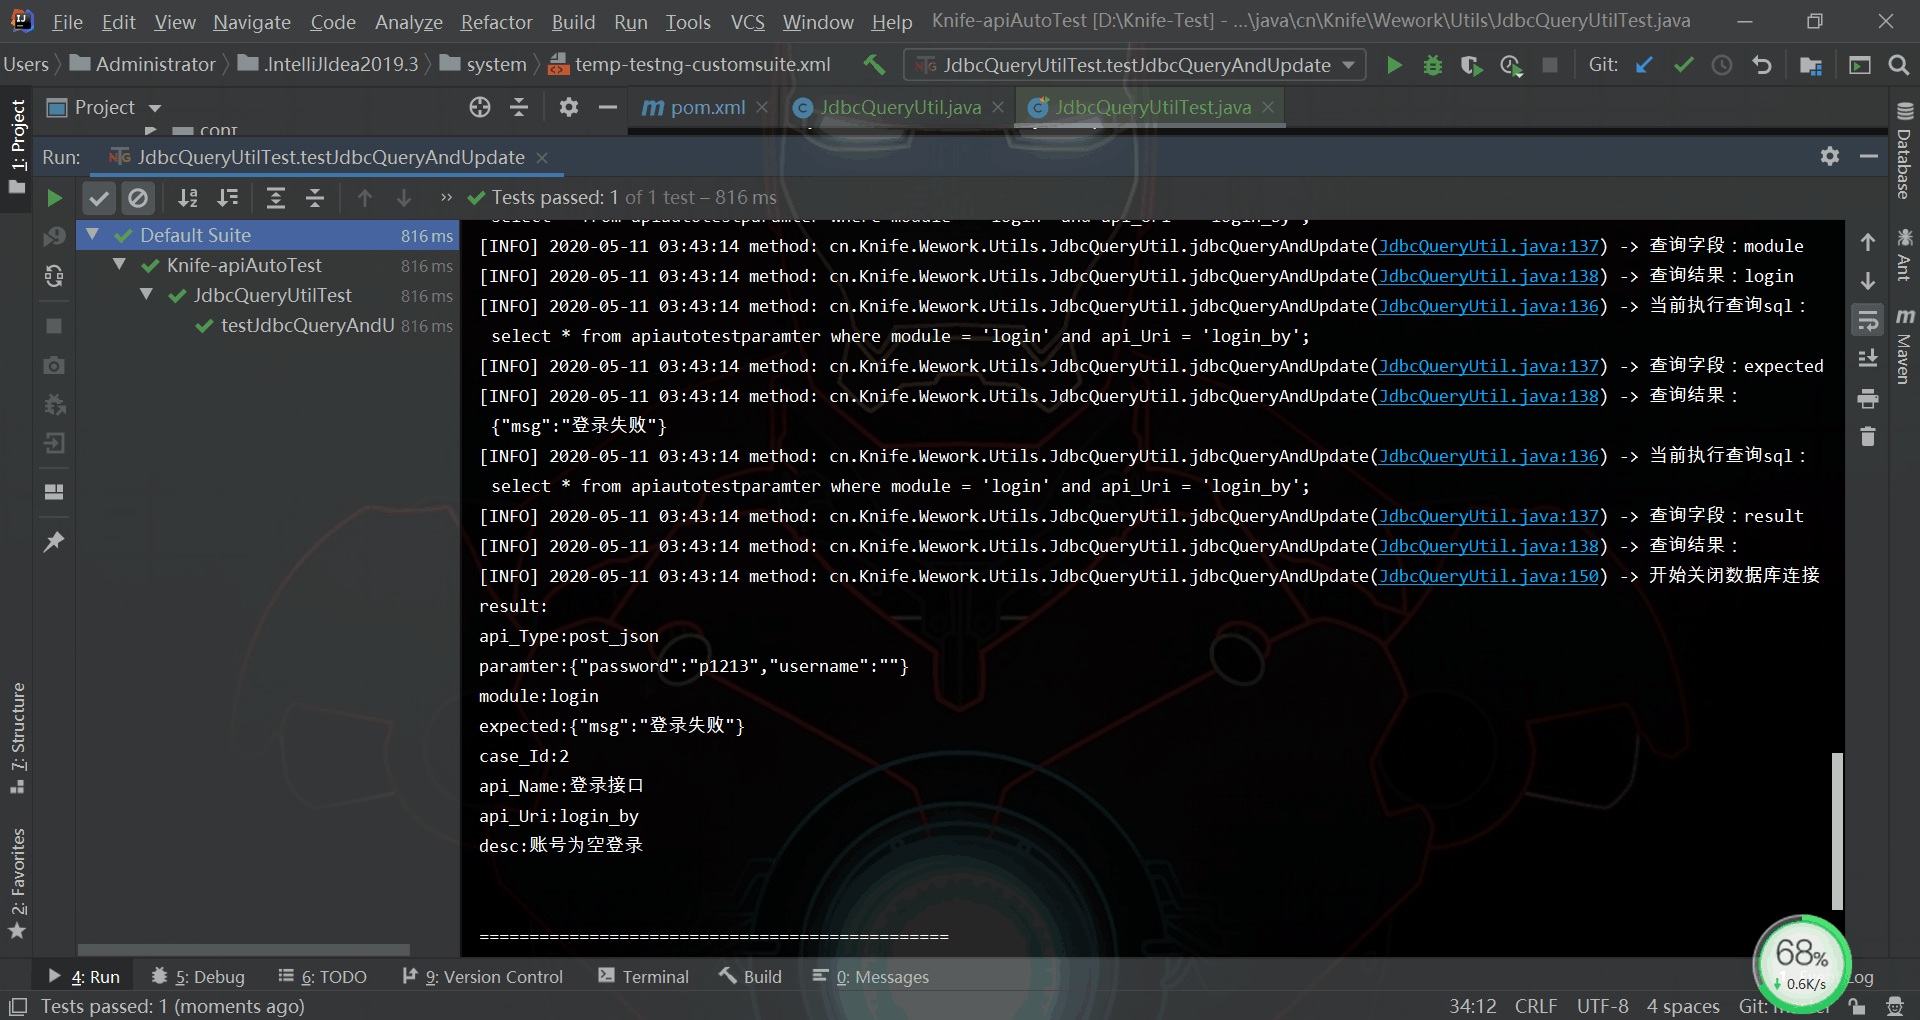Locate current file in Project panel
Image resolution: width=1920 pixels, height=1020 pixels.
click(480, 107)
